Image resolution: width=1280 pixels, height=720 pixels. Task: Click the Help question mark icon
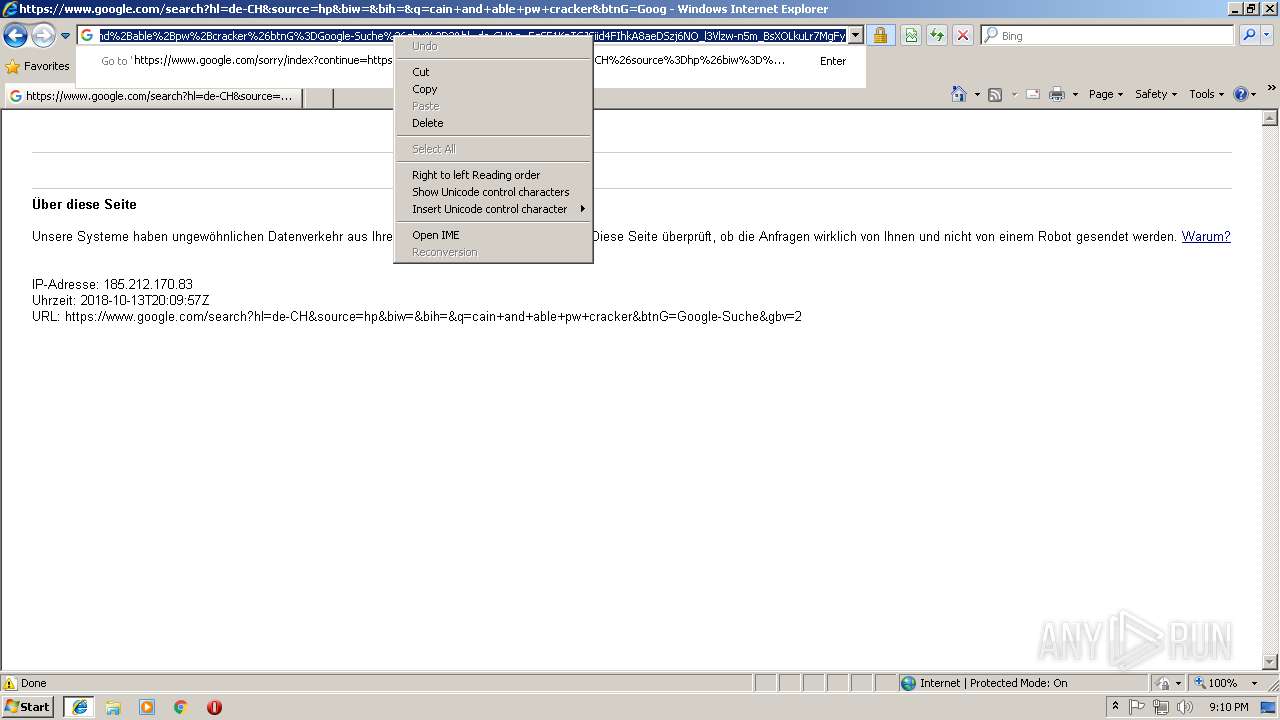1241,94
